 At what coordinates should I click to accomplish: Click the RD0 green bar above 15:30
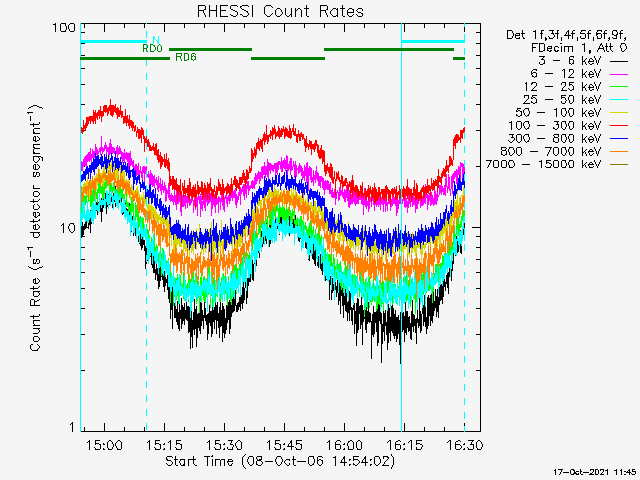(211, 50)
